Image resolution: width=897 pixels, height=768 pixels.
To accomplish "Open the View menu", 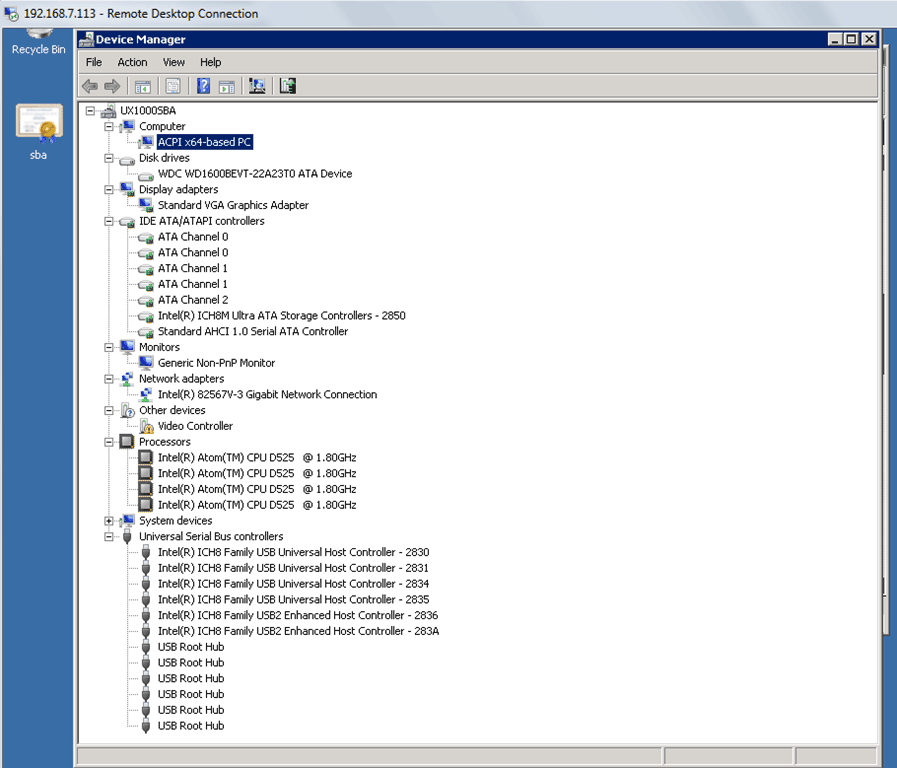I will [173, 62].
